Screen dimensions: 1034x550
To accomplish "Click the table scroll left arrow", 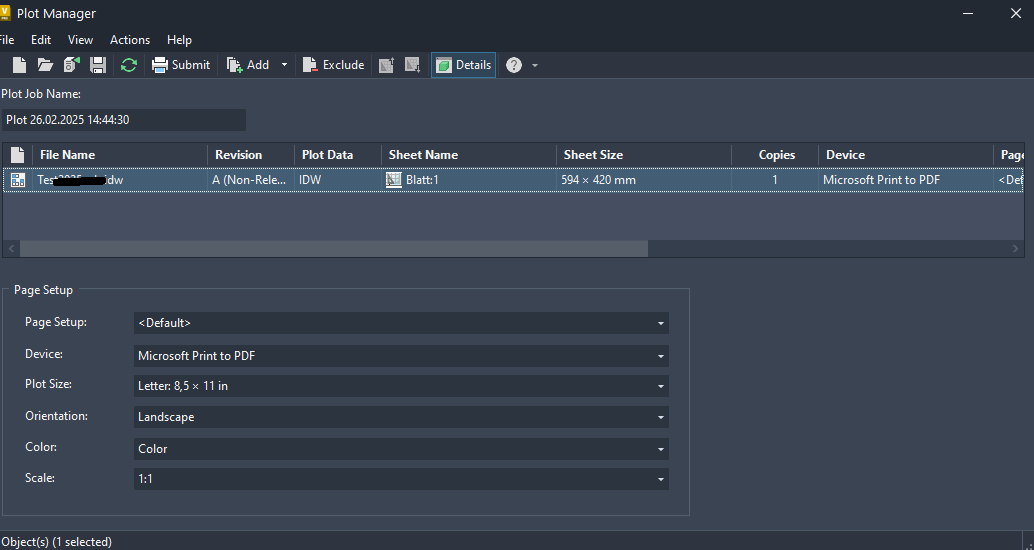I will pos(11,249).
